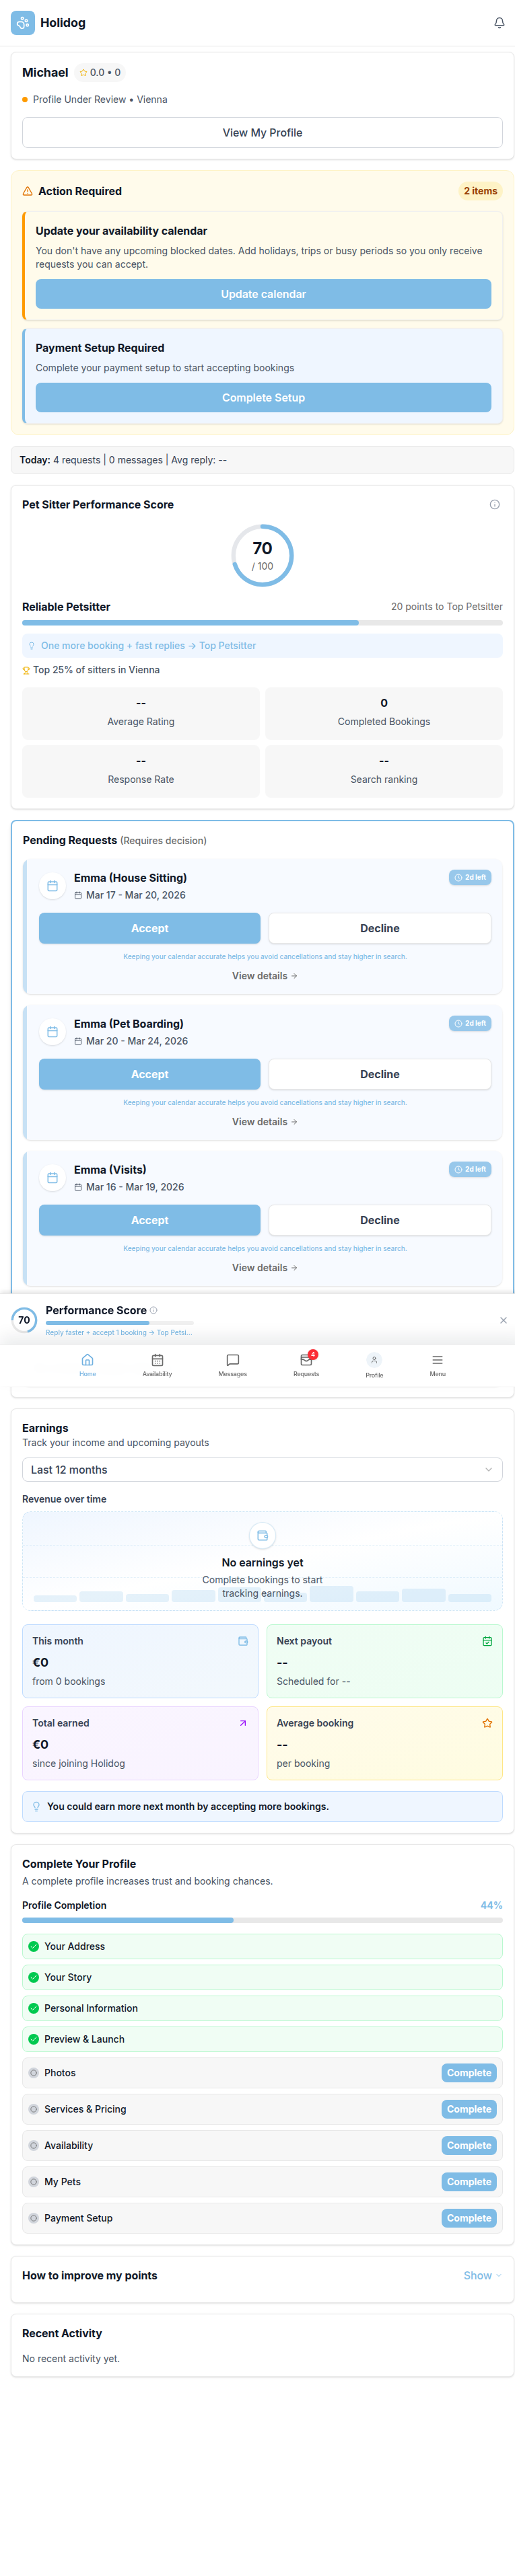Accept Emma (Visits) request
Viewport: 515px width, 2576px height.
tap(149, 1220)
